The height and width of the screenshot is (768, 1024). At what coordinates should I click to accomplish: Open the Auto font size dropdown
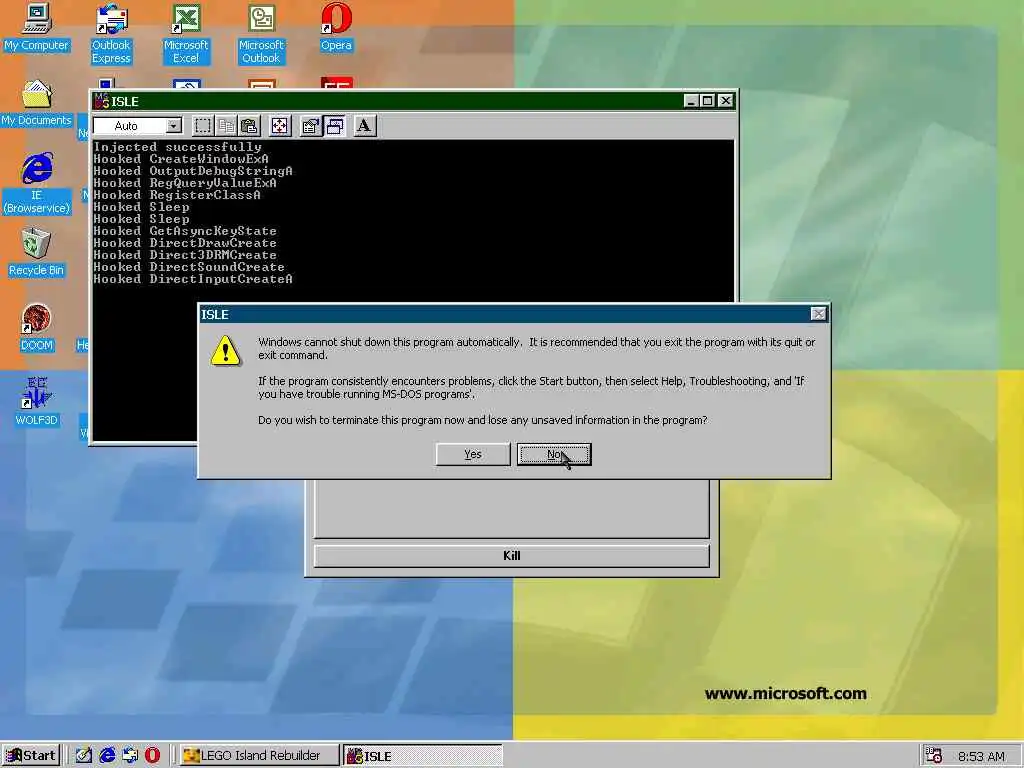[x=174, y=125]
